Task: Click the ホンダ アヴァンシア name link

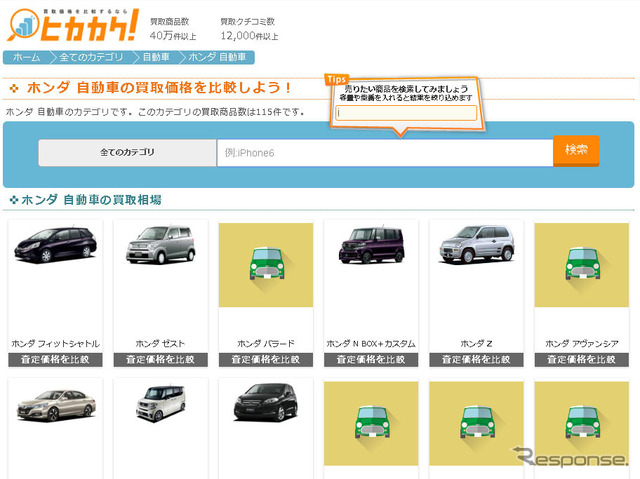Action: pyautogui.click(x=582, y=344)
